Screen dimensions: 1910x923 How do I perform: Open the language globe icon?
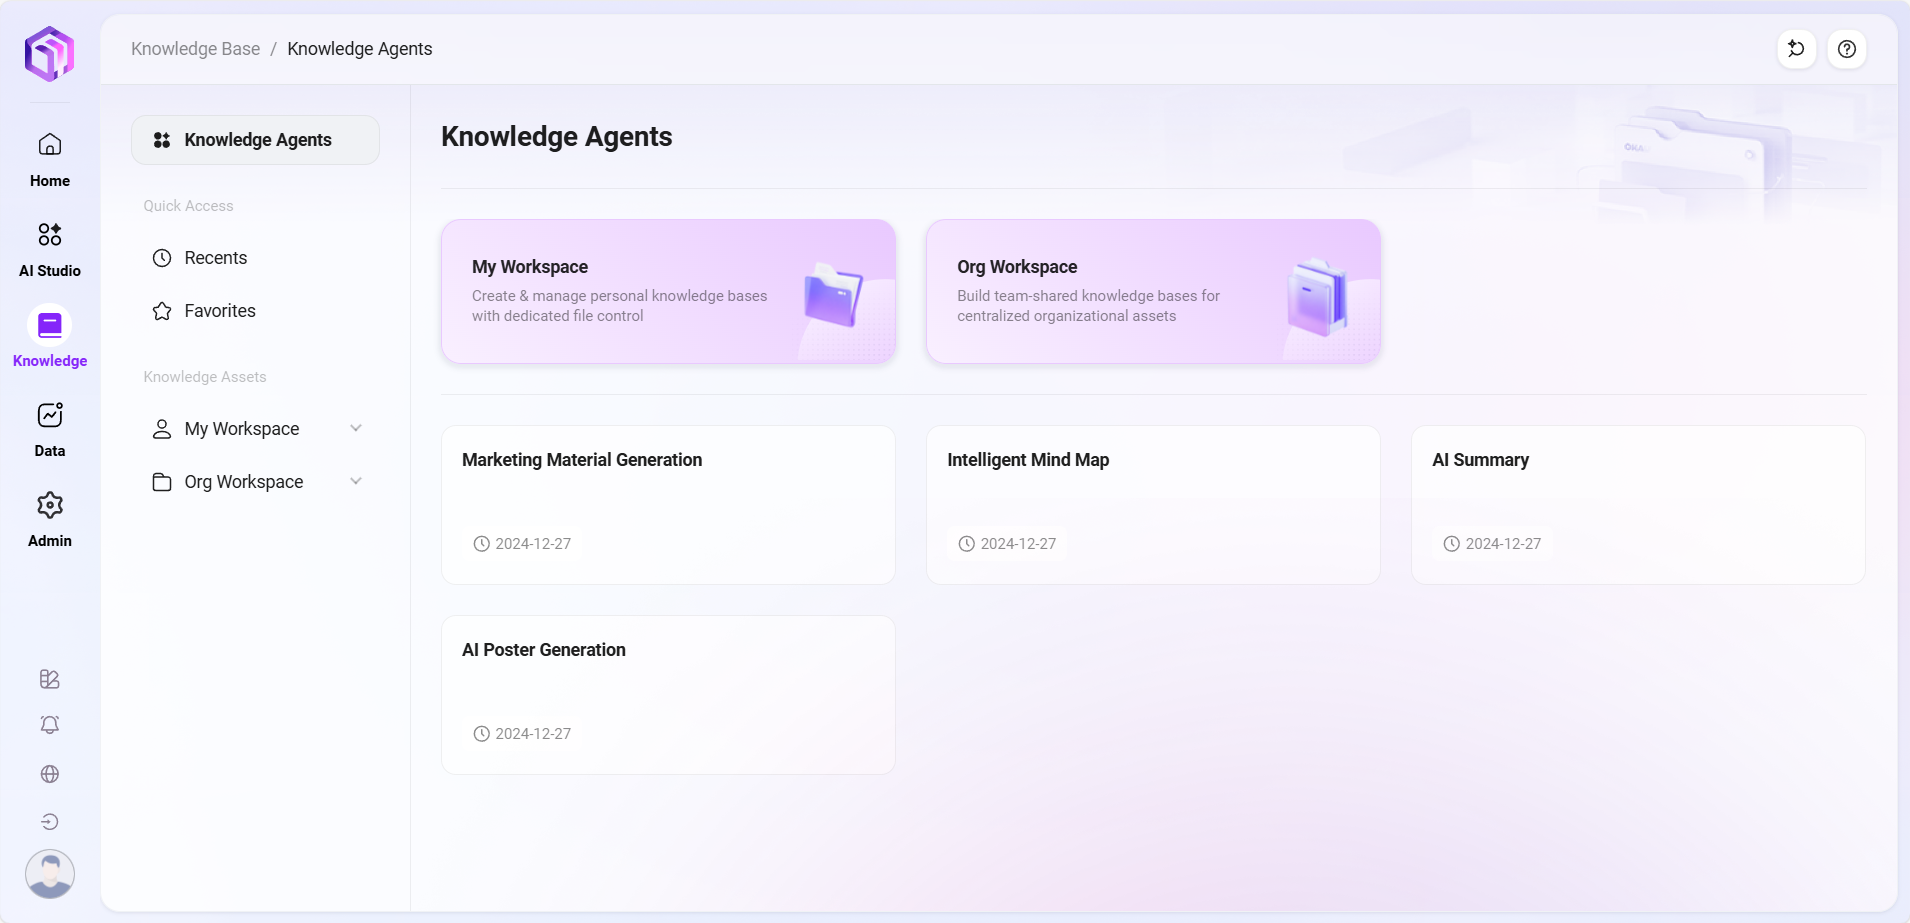point(50,774)
